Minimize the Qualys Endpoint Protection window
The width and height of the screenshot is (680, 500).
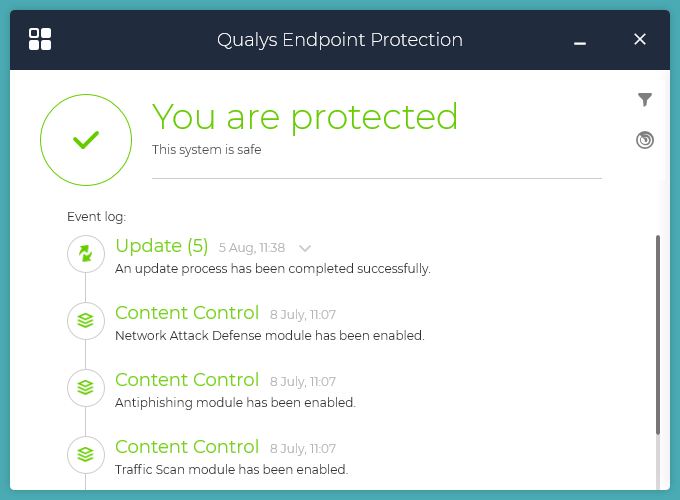(580, 41)
